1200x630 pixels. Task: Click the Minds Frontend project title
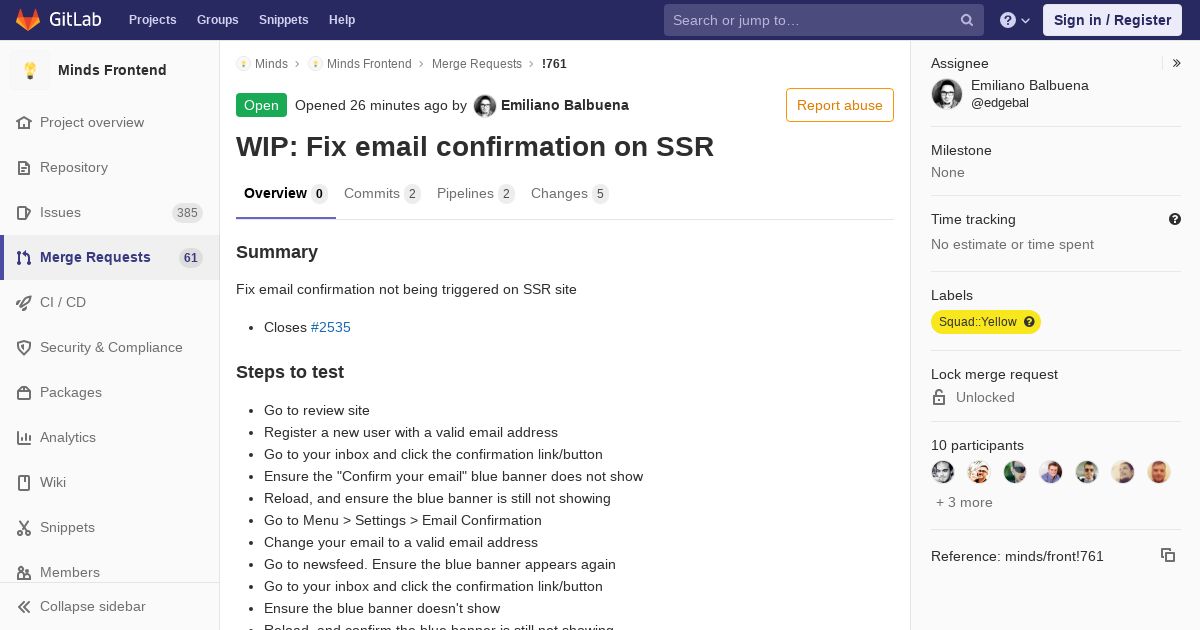point(112,70)
